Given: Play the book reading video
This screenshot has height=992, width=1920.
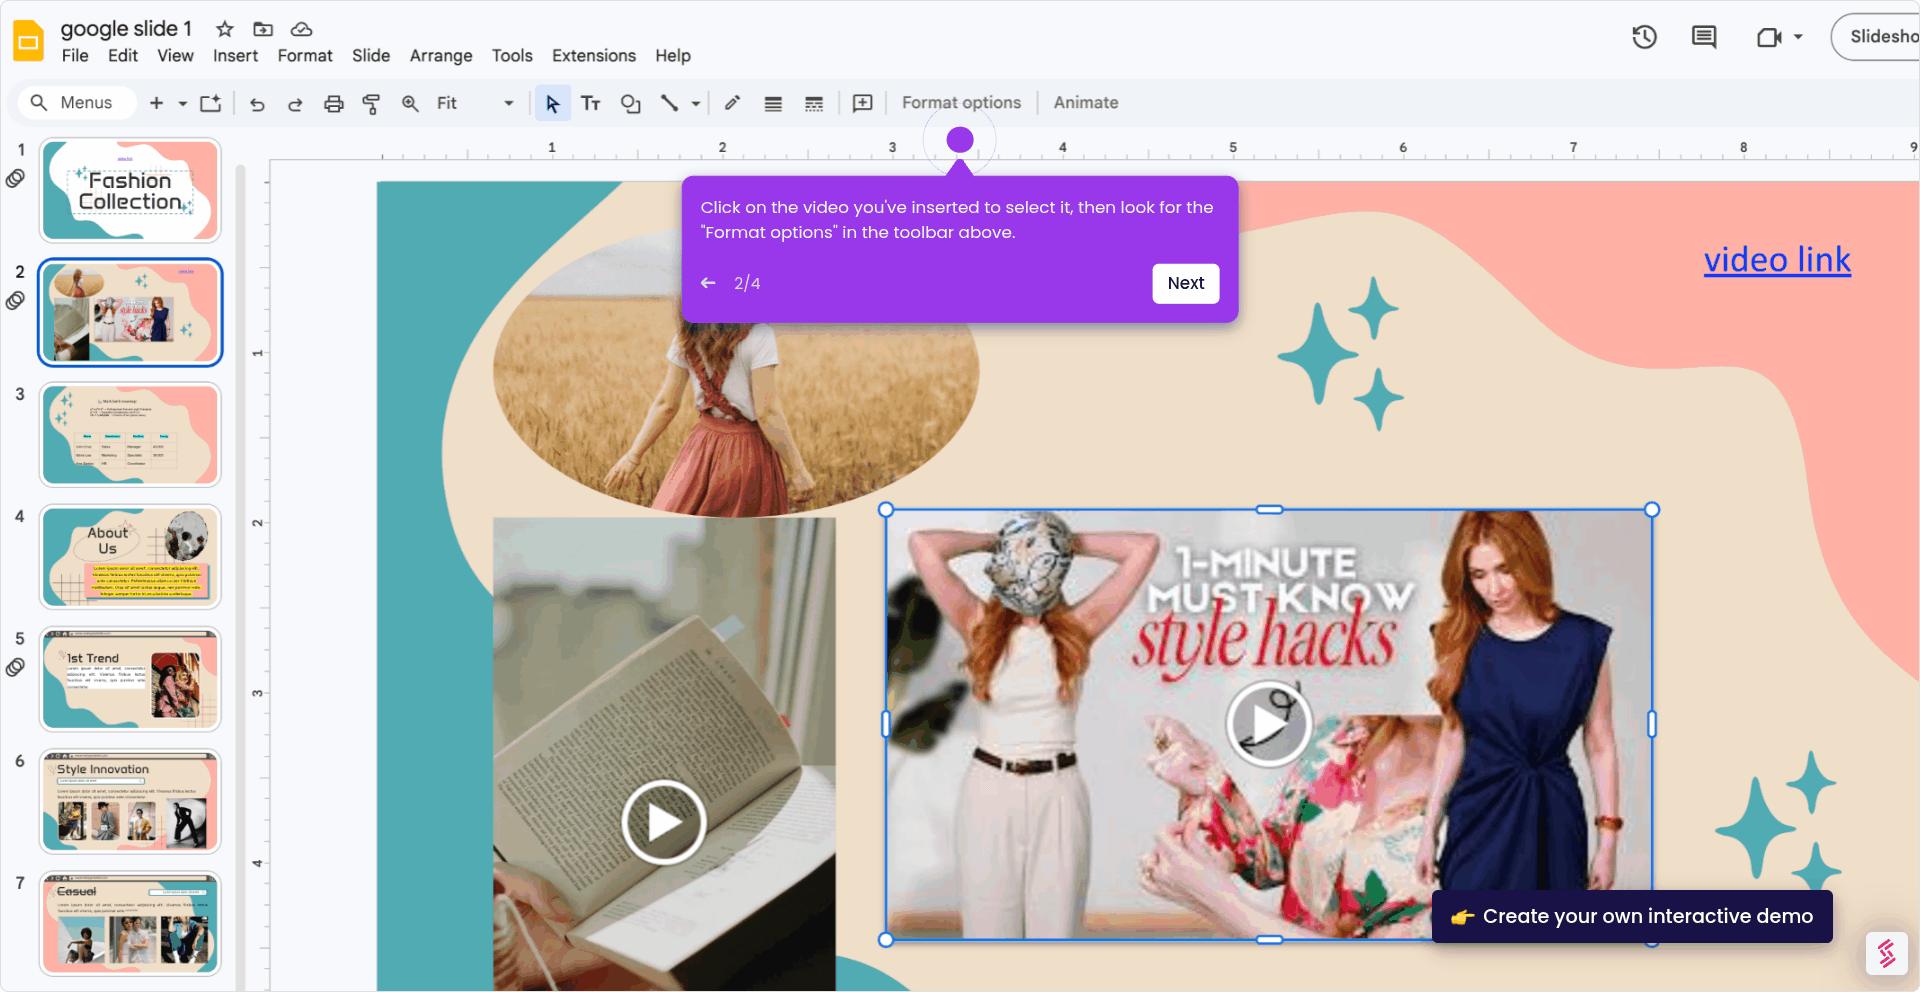Looking at the screenshot, I should pos(664,822).
